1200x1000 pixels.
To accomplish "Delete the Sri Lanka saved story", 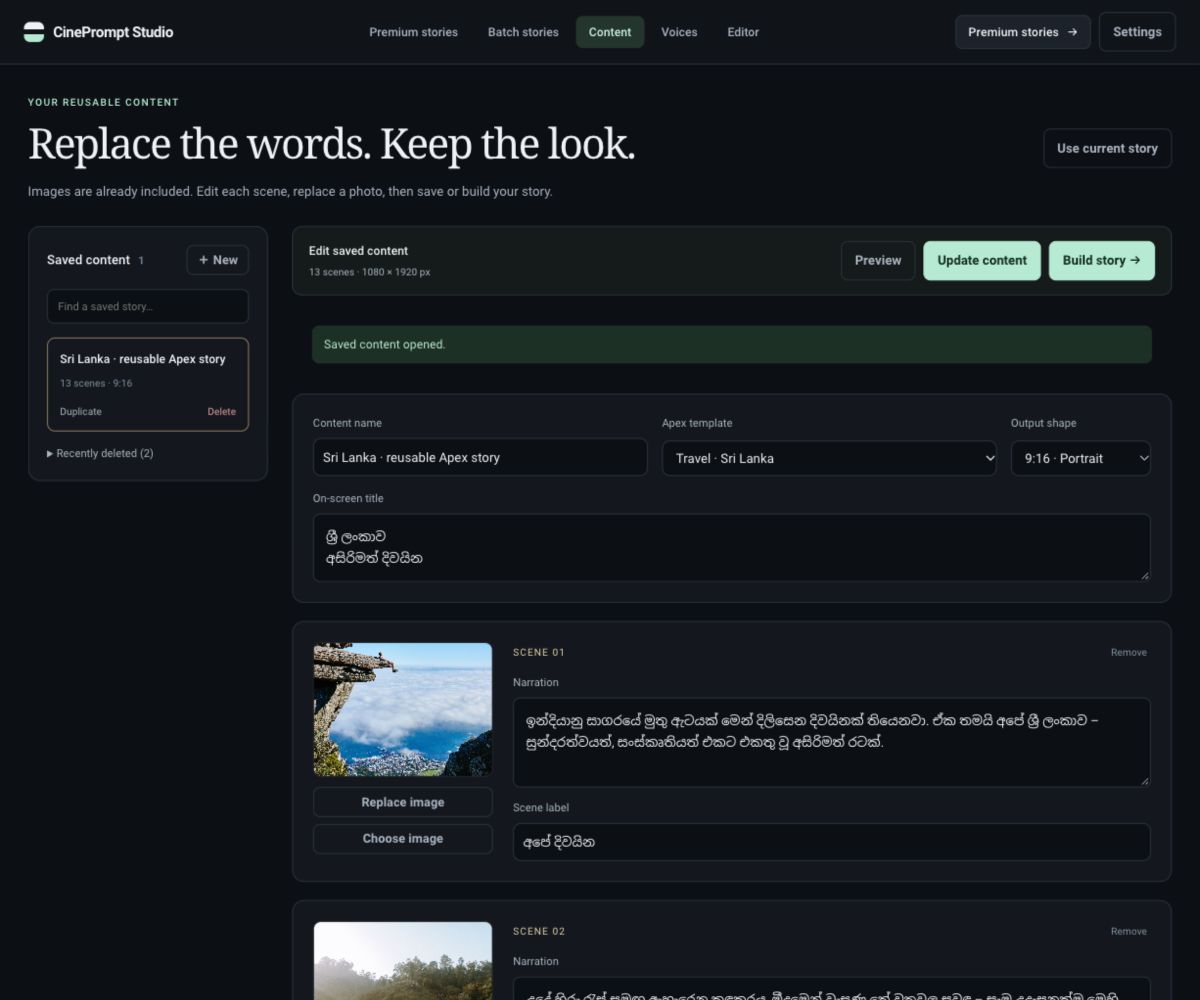I will click(x=222, y=412).
